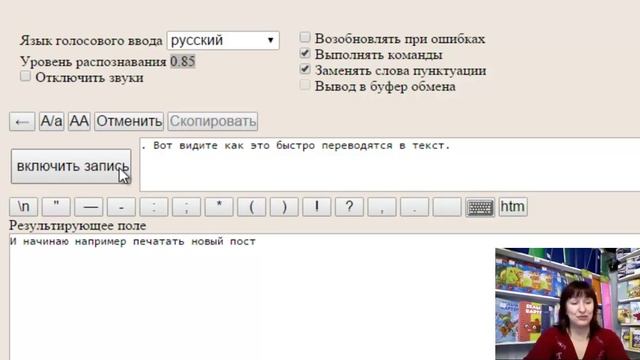The width and height of the screenshot is (640, 360).
Task: Insert the asterisk symbol
Action: [x=219, y=207]
